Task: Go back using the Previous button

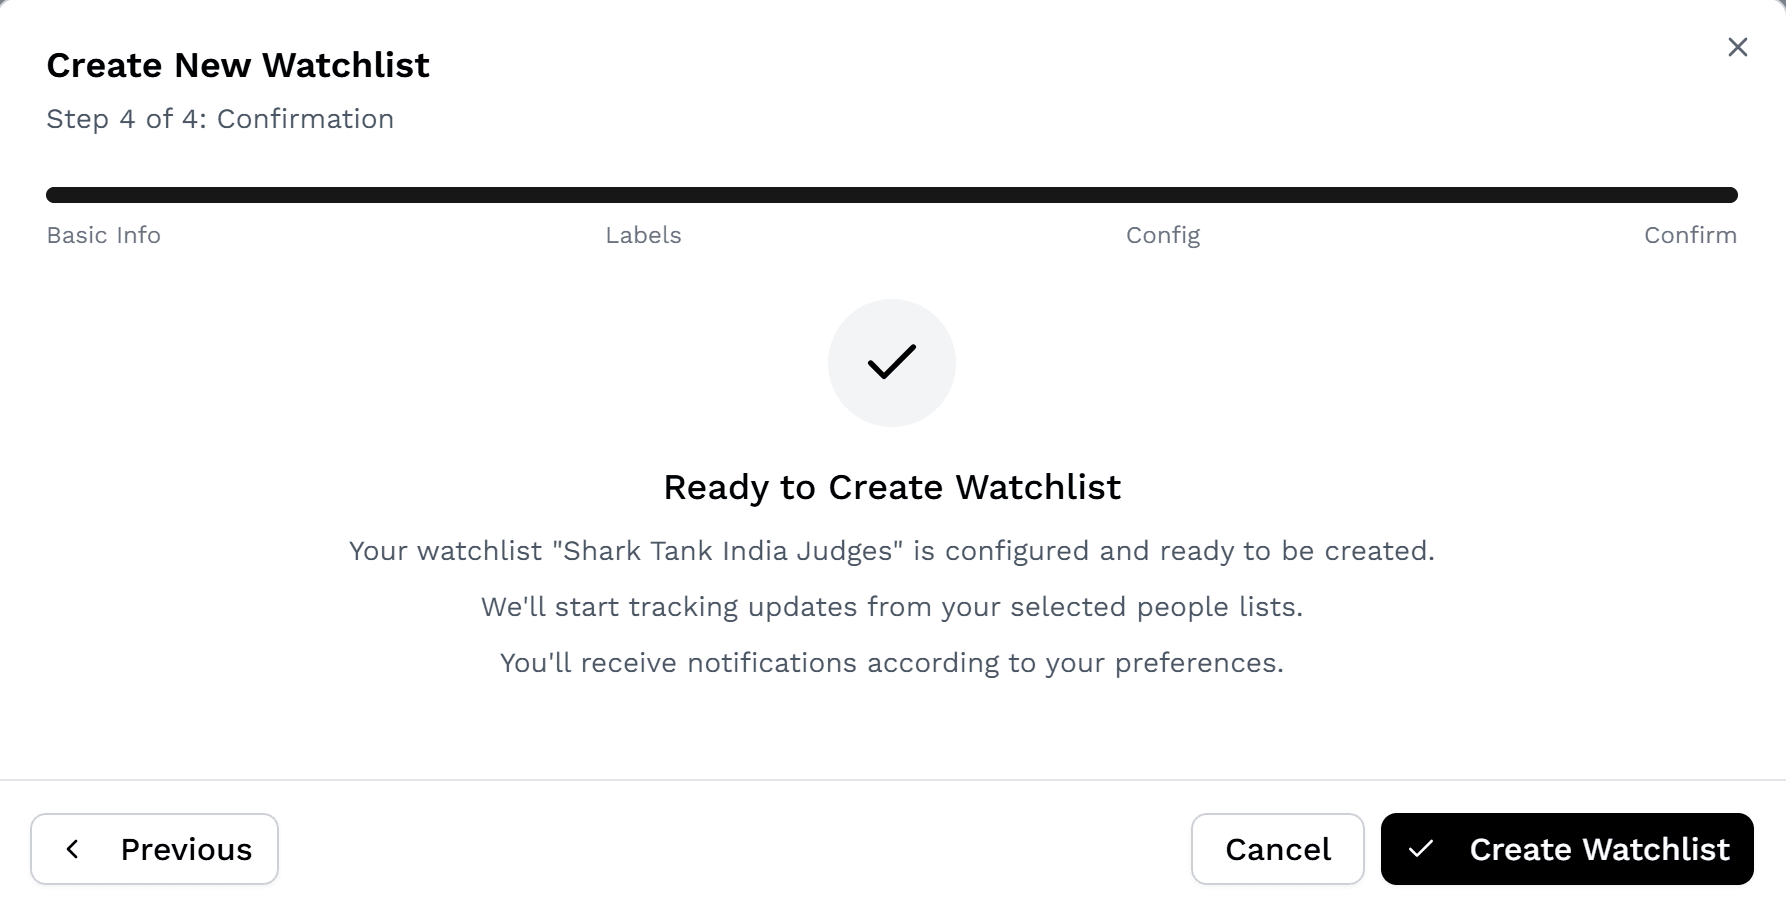Action: pos(154,849)
